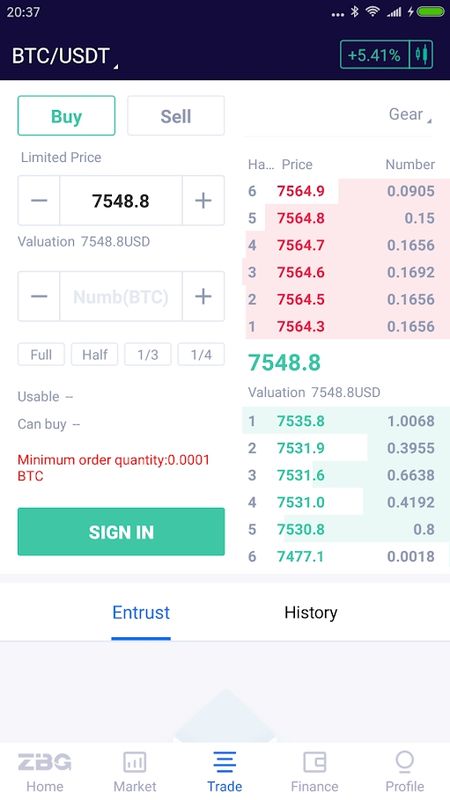Open the BTC/USDT pair selector

(x=64, y=56)
